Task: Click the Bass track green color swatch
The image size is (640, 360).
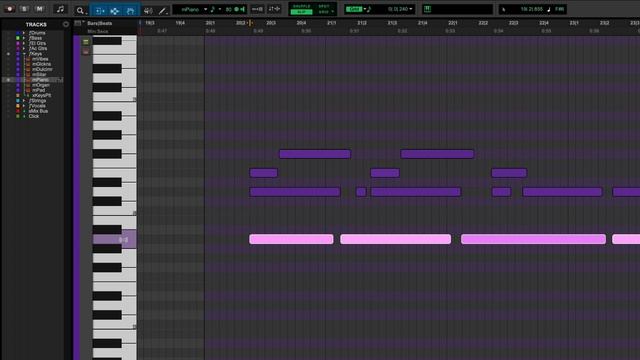Action: point(18,38)
